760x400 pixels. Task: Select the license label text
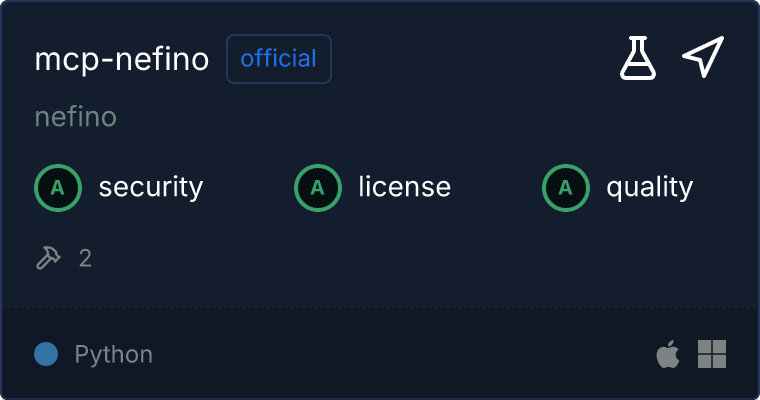coord(404,187)
